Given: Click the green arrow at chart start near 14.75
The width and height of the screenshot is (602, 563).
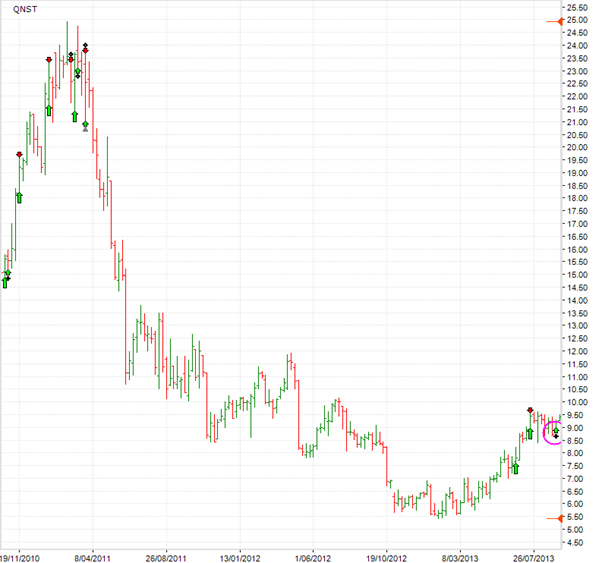Looking at the screenshot, I should click(x=5, y=282).
